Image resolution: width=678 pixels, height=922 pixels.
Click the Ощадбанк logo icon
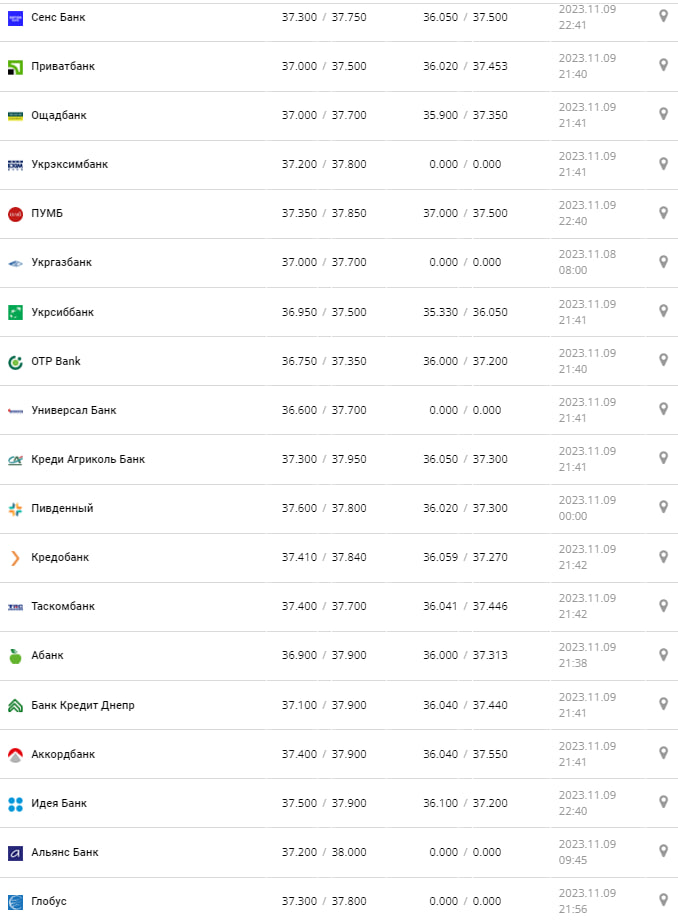click(15, 116)
